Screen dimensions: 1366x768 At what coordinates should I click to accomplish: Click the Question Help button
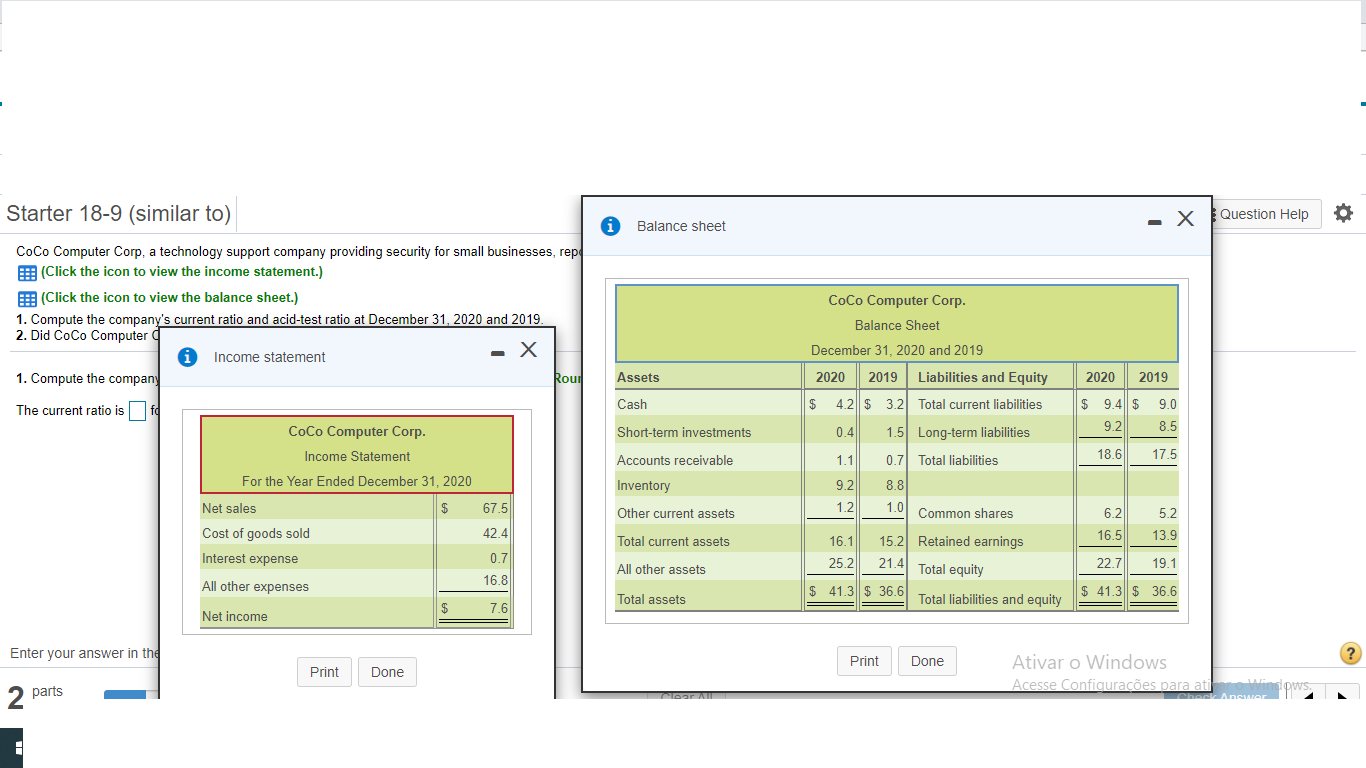pos(1264,214)
